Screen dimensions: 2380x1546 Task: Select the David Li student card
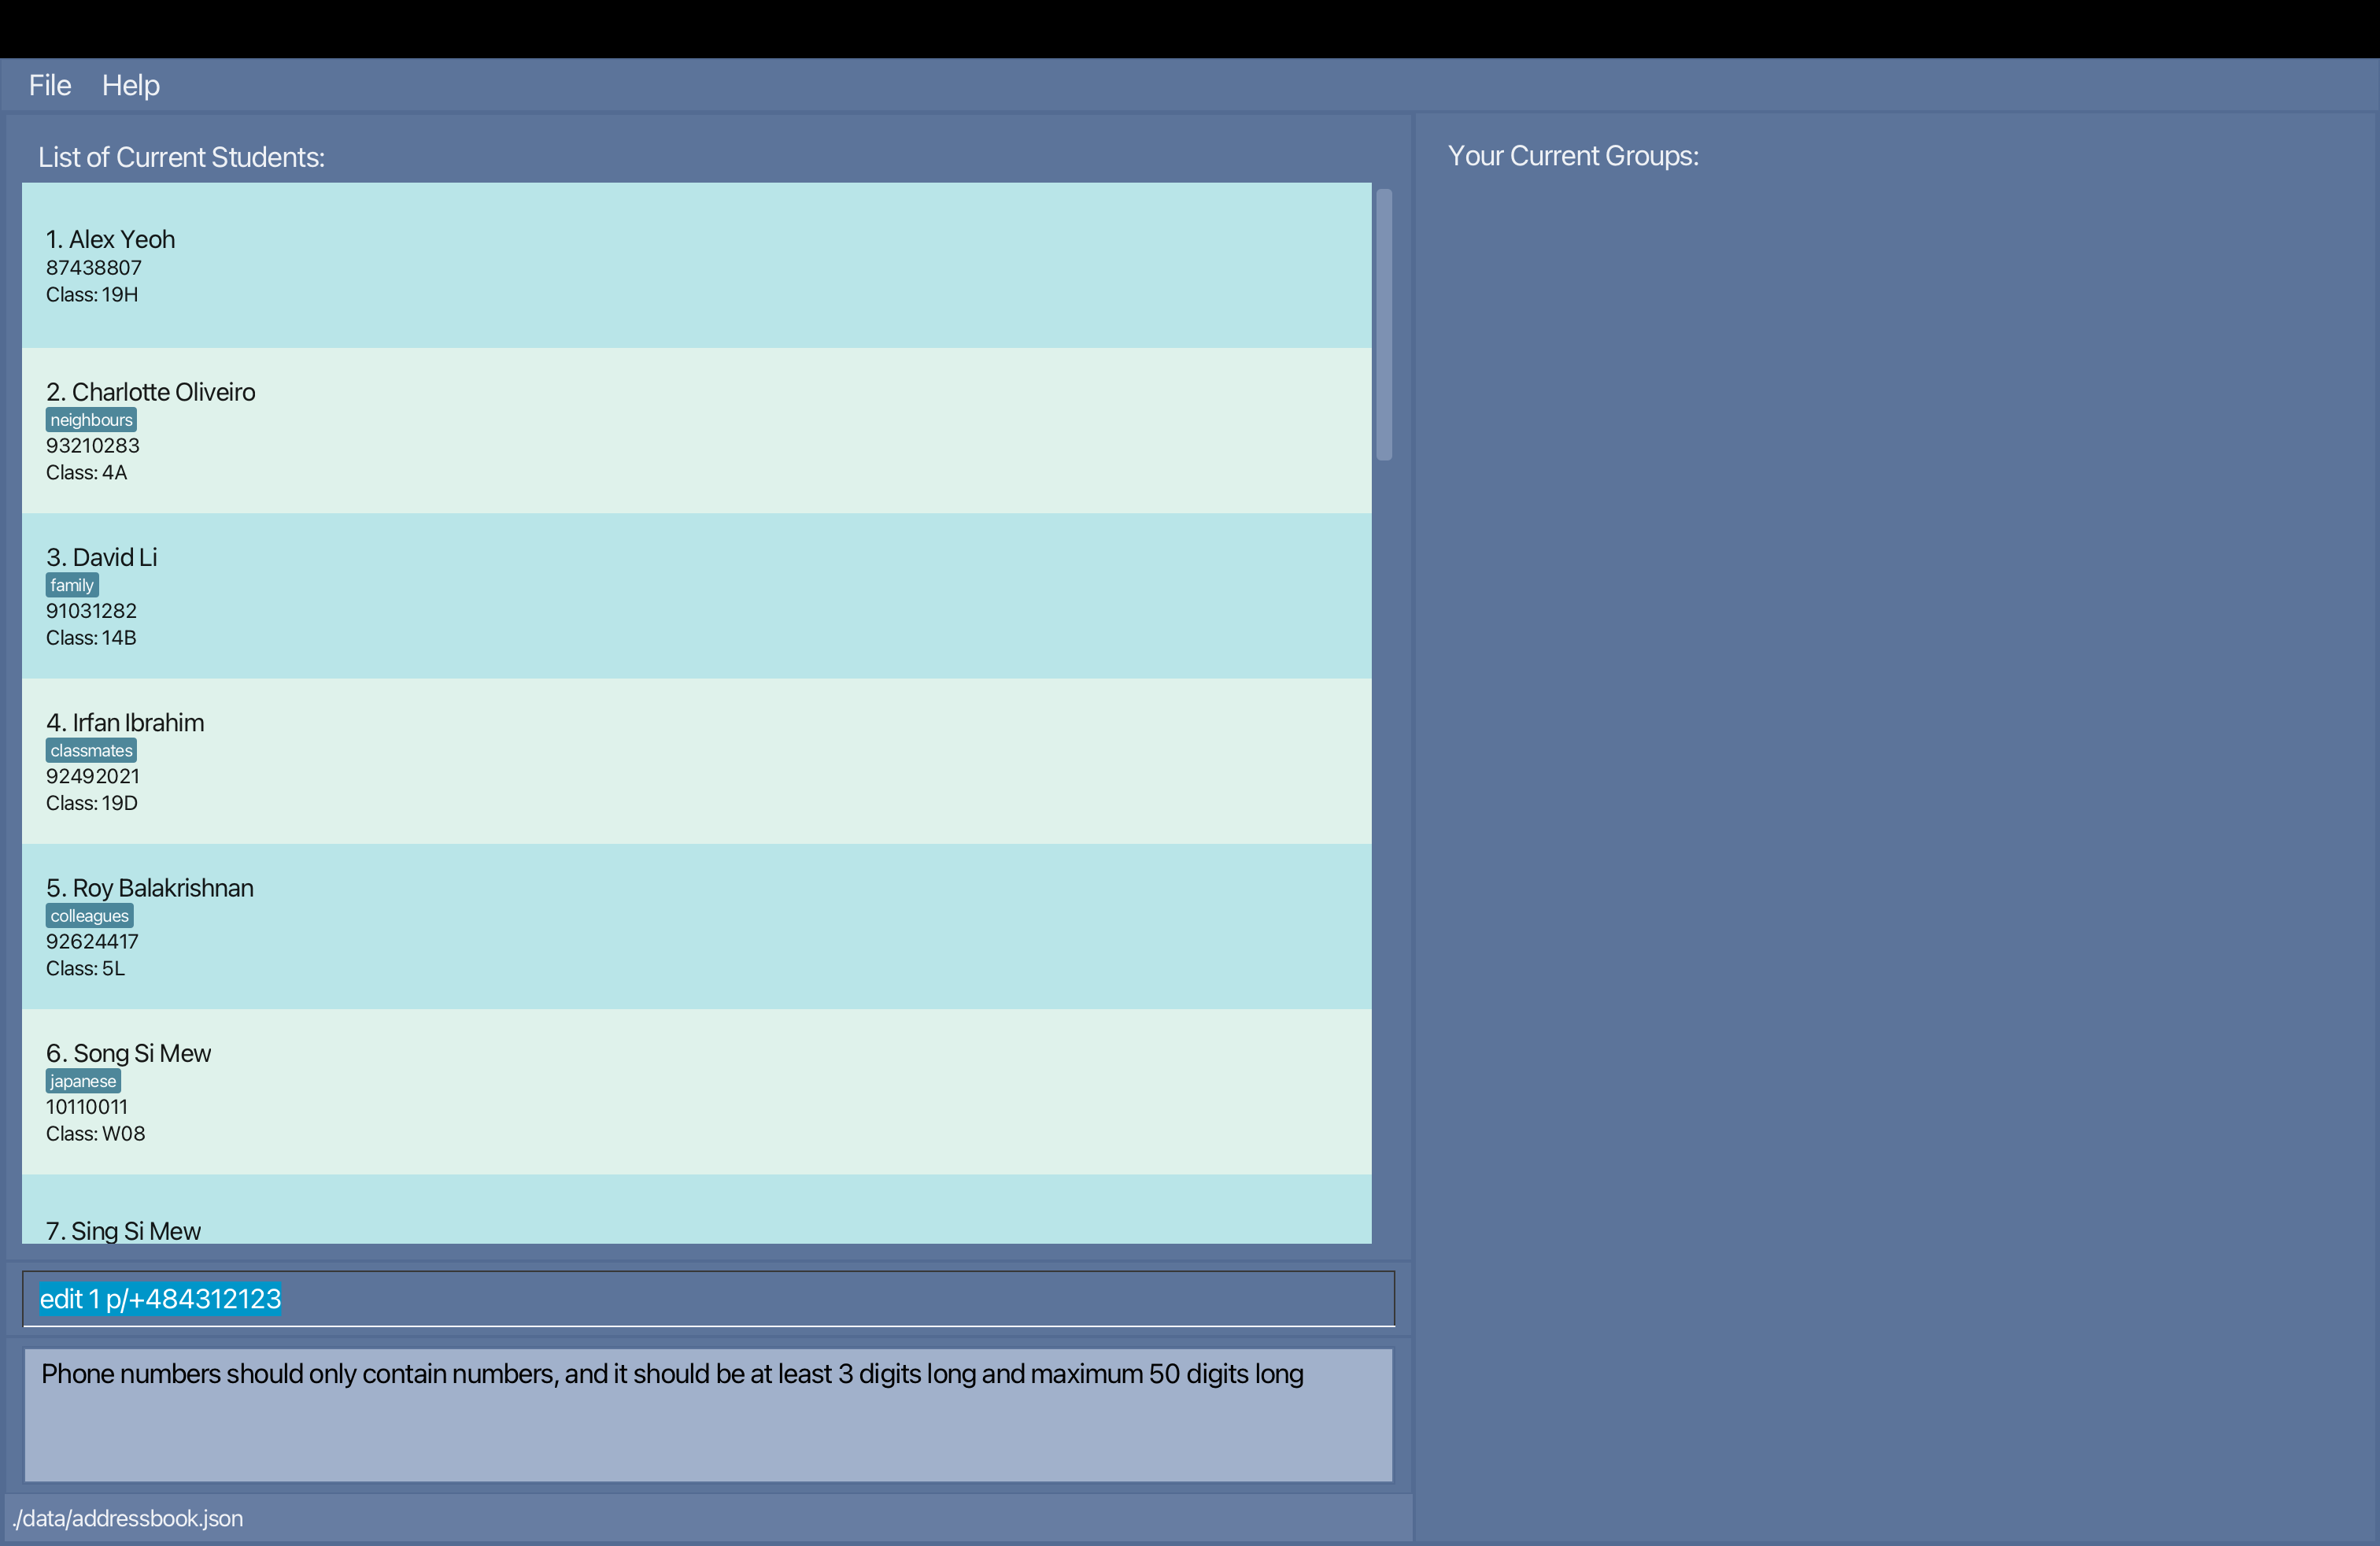[696, 596]
